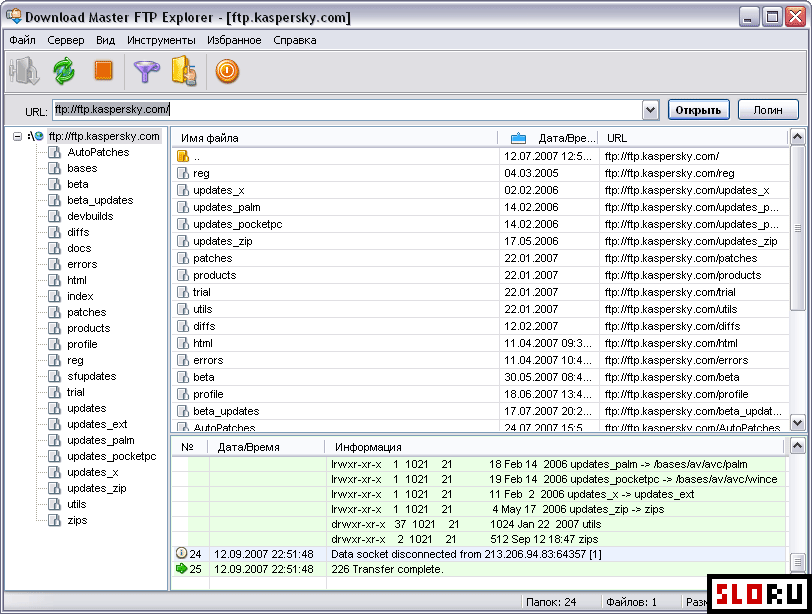Open the file list column options dropdown
The width and height of the screenshot is (812, 614).
797,138
